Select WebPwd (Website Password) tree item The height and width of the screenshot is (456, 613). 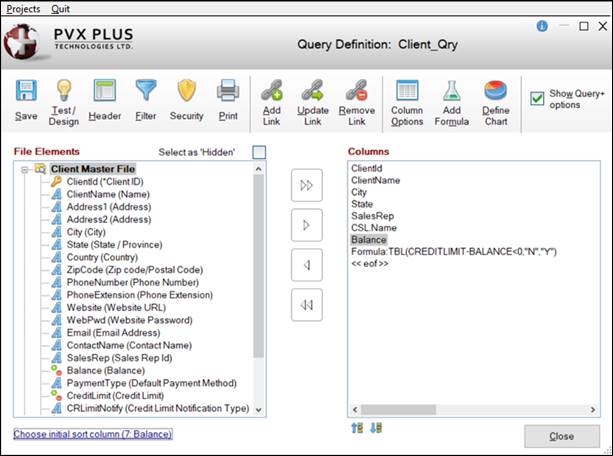point(129,320)
